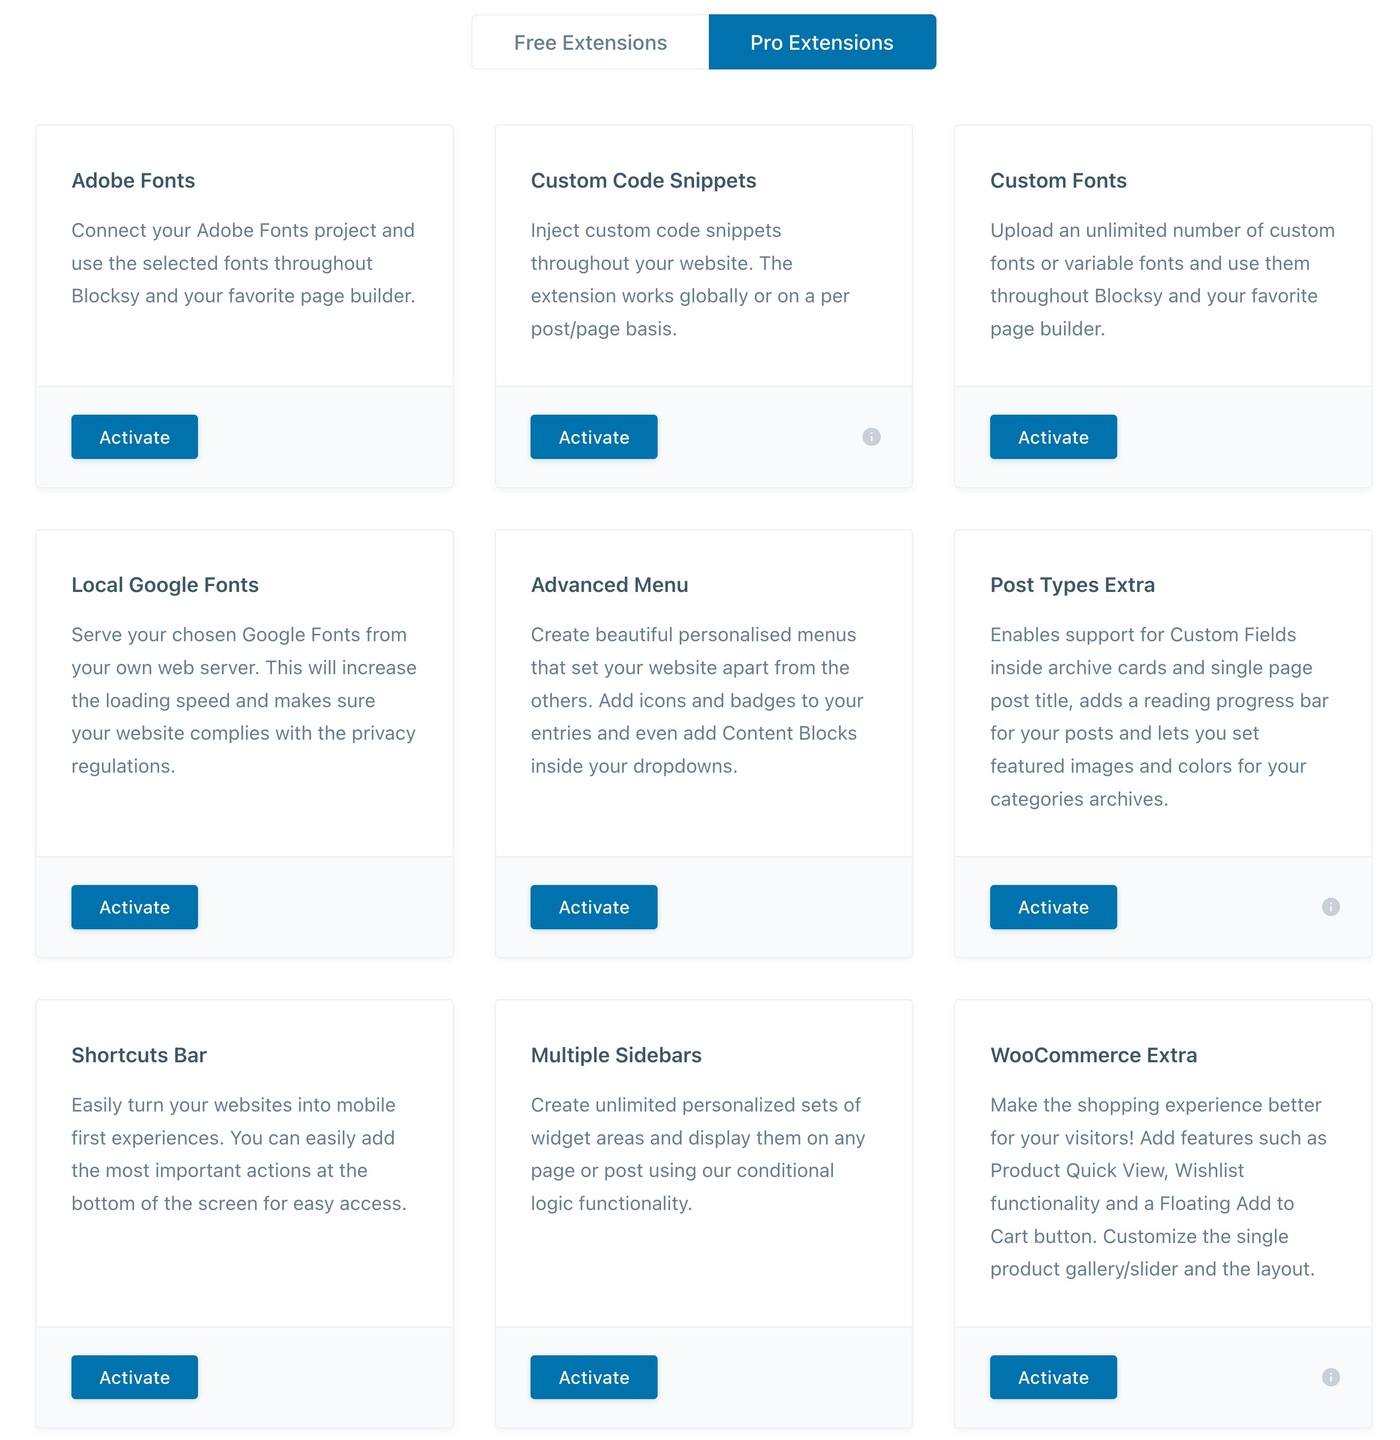Click info icon on Custom Code Snippets card
Image resolution: width=1400 pixels, height=1440 pixels.
tap(871, 437)
